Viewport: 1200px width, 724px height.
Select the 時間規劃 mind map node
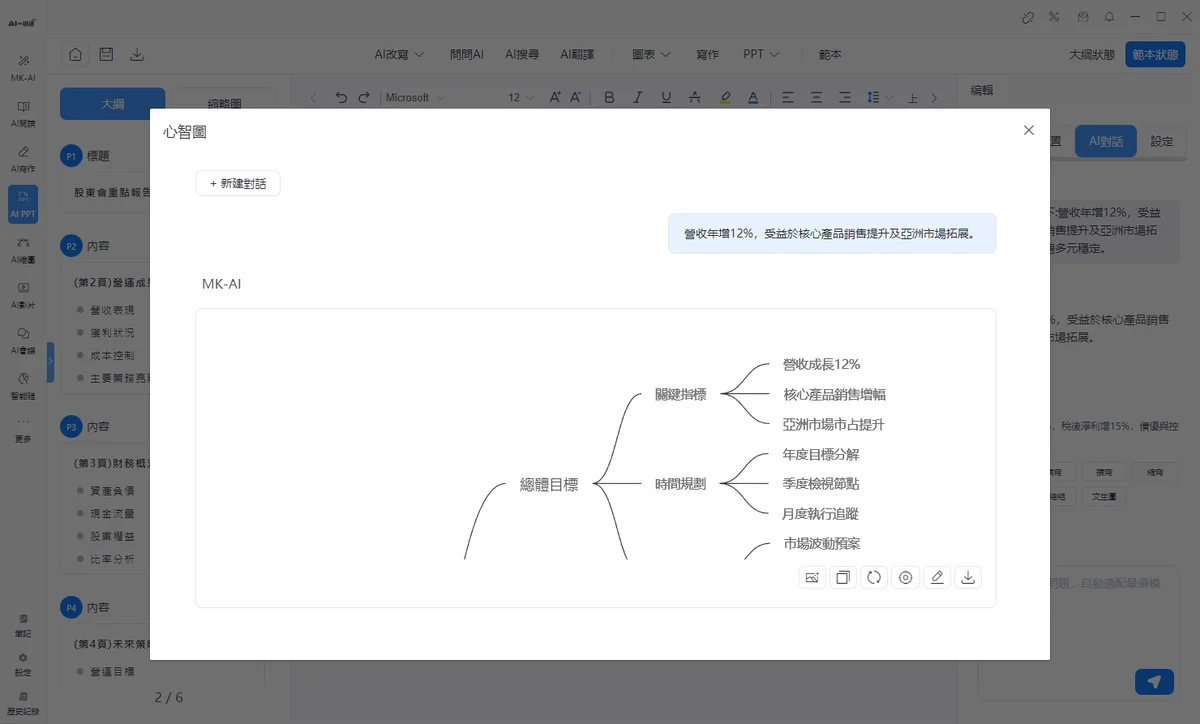pos(680,484)
